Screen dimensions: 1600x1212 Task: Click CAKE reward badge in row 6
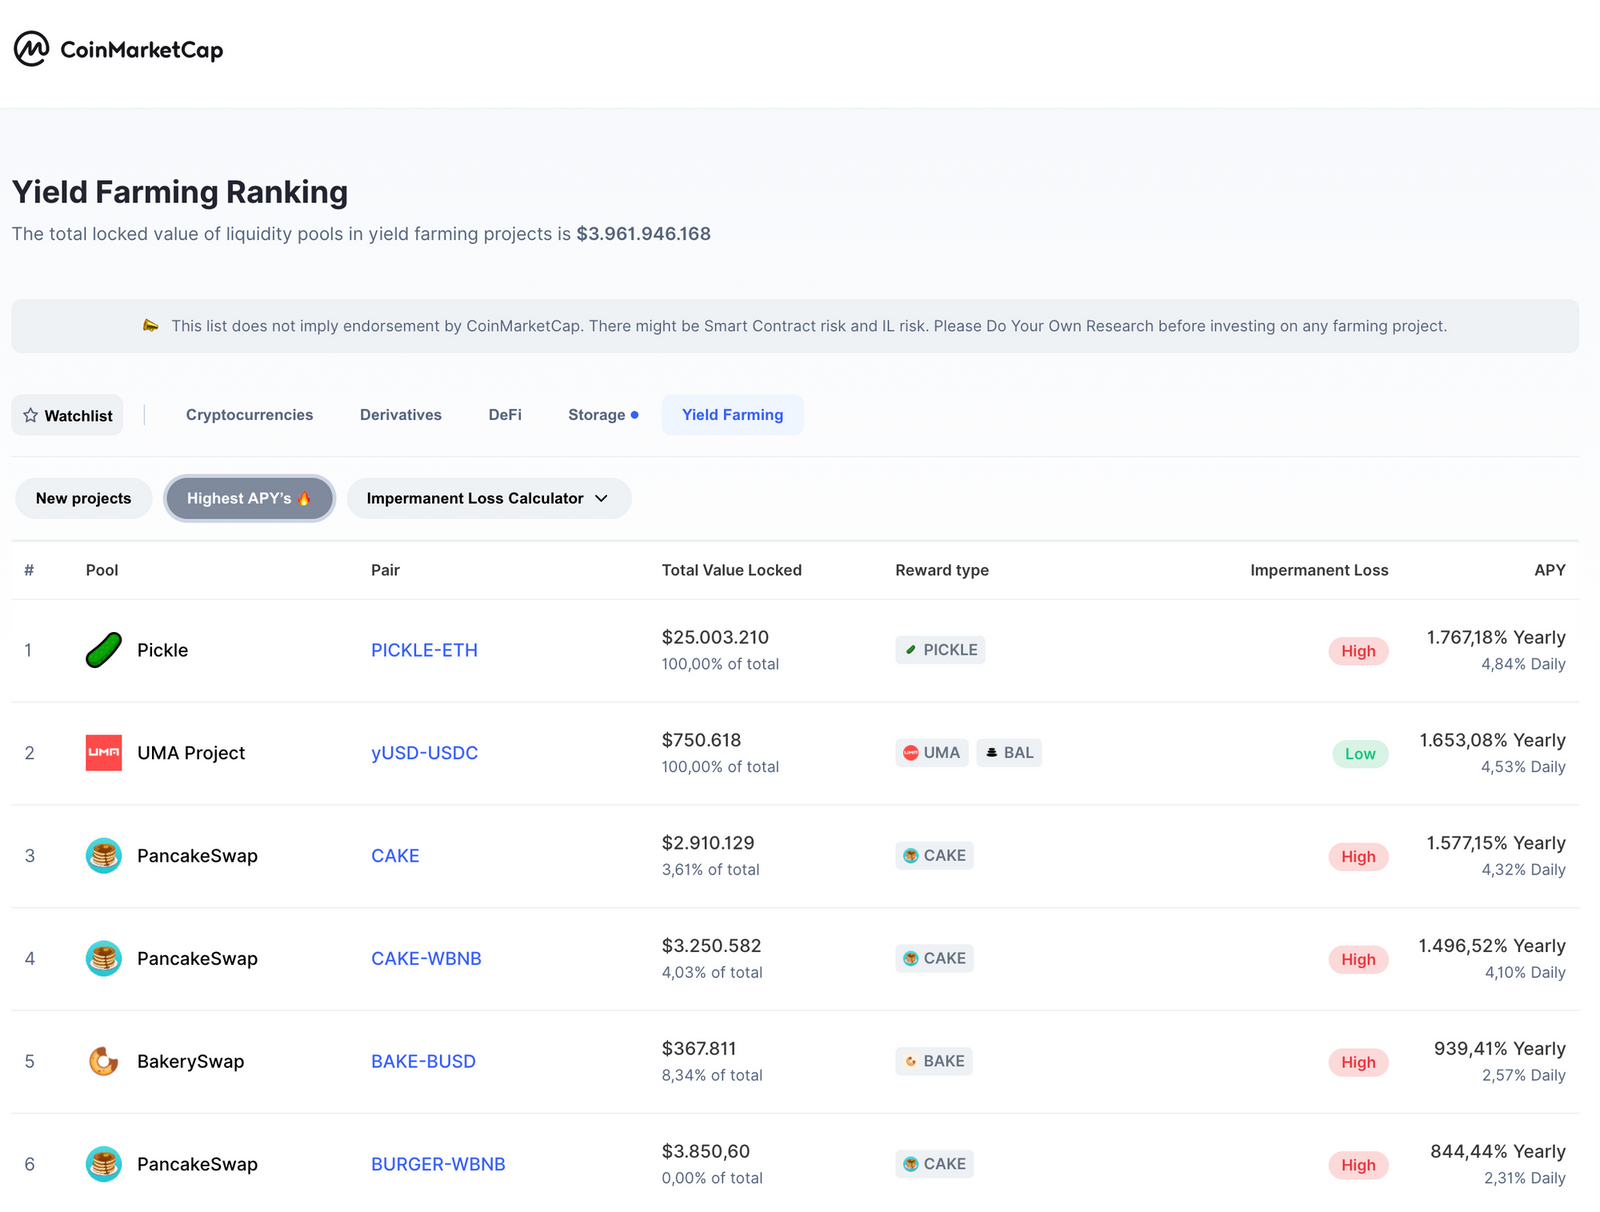934,1164
